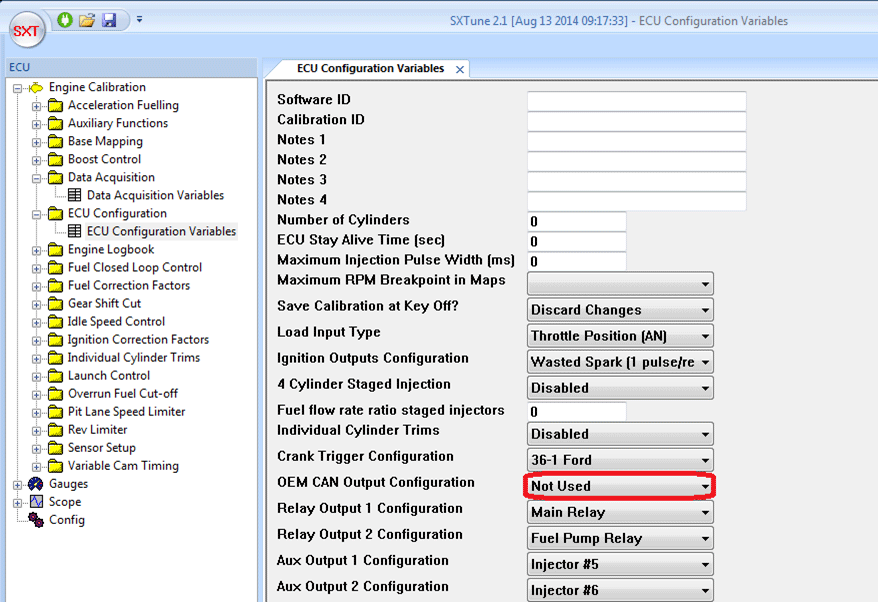The height and width of the screenshot is (608, 878).
Task: Select Launch Control in the tree
Action: [108, 376]
